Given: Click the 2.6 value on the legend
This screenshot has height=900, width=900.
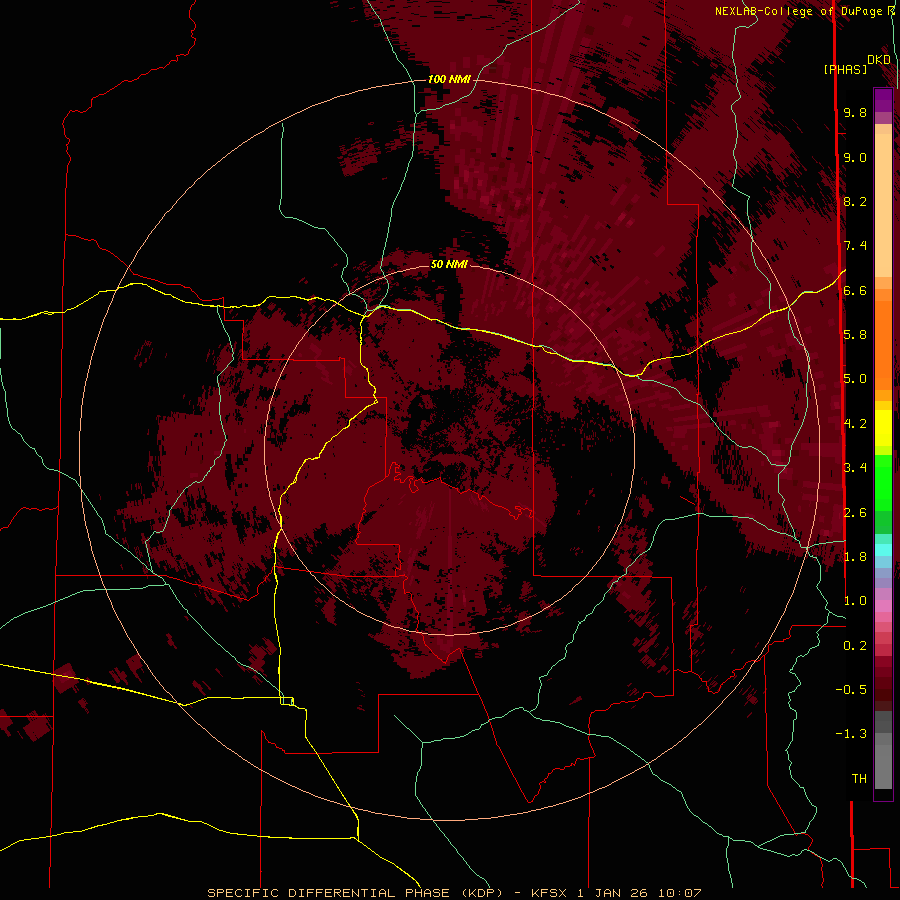Looking at the screenshot, I should click(x=855, y=513).
